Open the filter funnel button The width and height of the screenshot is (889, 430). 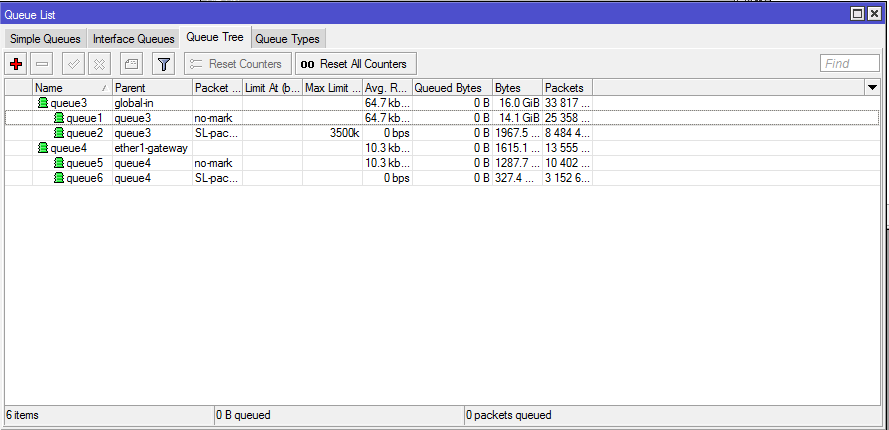[x=164, y=64]
